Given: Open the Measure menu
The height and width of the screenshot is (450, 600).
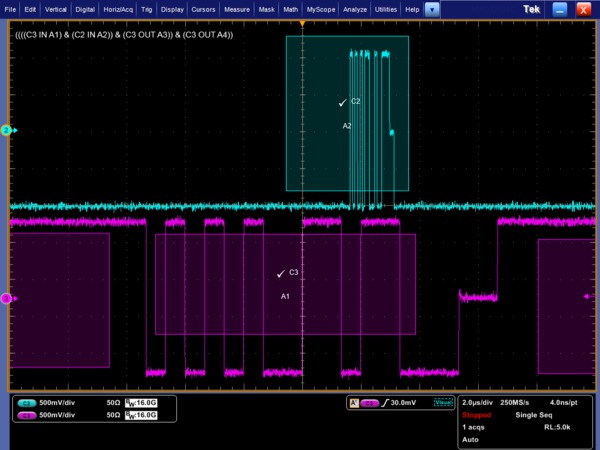Looking at the screenshot, I should point(238,9).
